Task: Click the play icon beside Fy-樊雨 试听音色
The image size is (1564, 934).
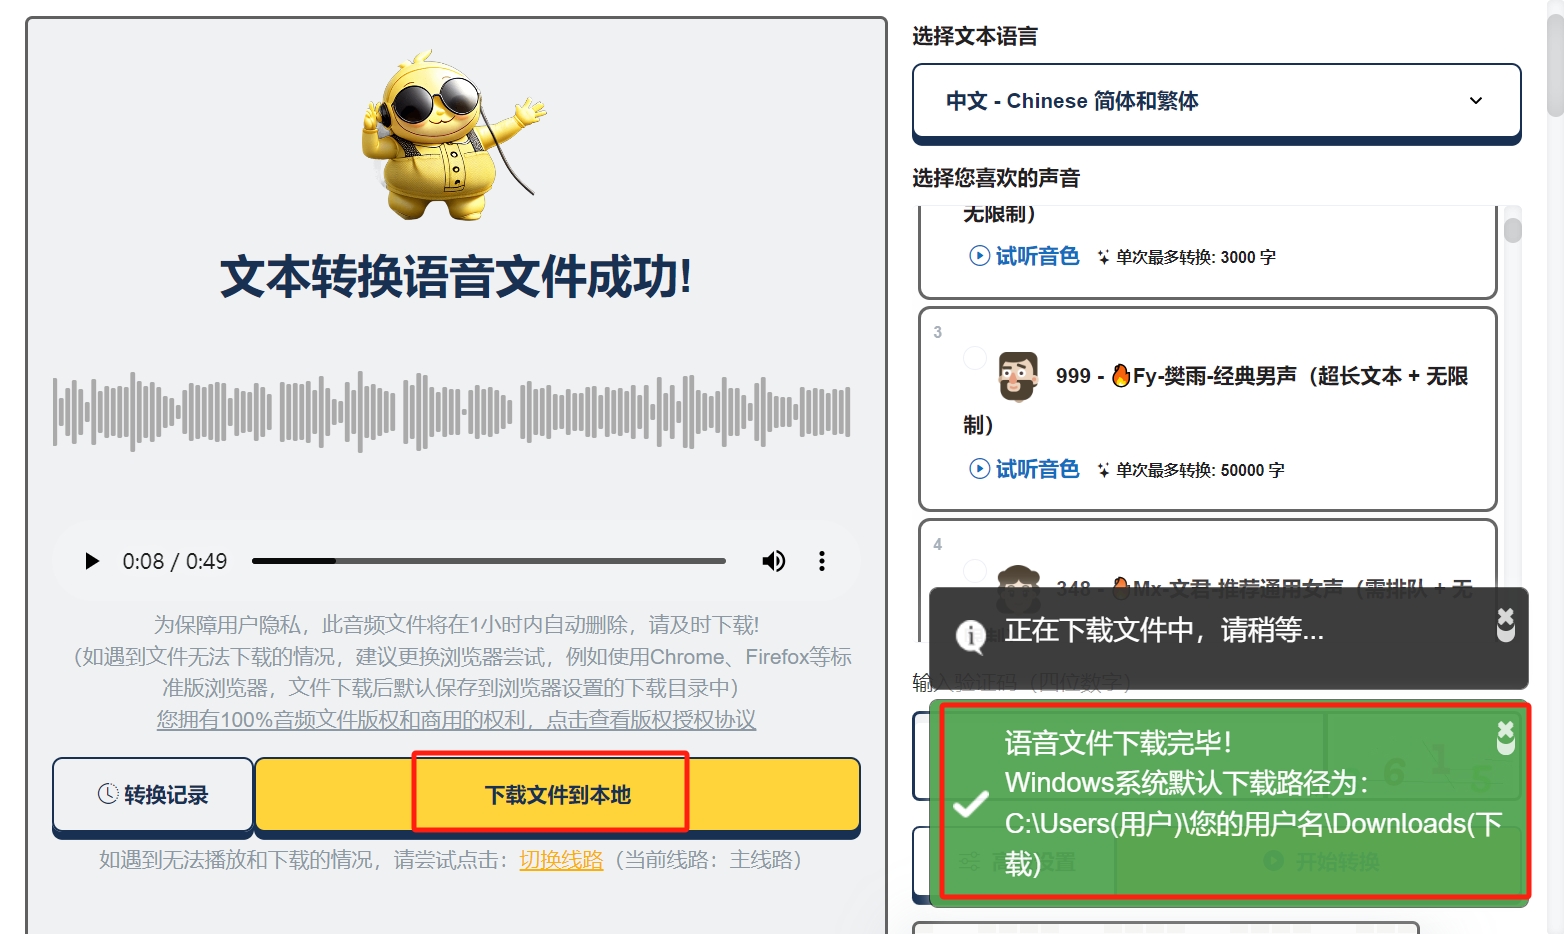Action: click(979, 469)
